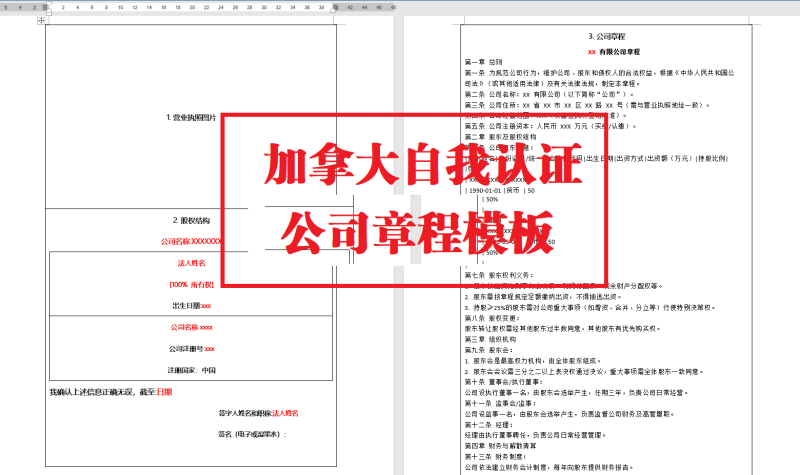Click the banner text 公司章程模板

pos(417,232)
